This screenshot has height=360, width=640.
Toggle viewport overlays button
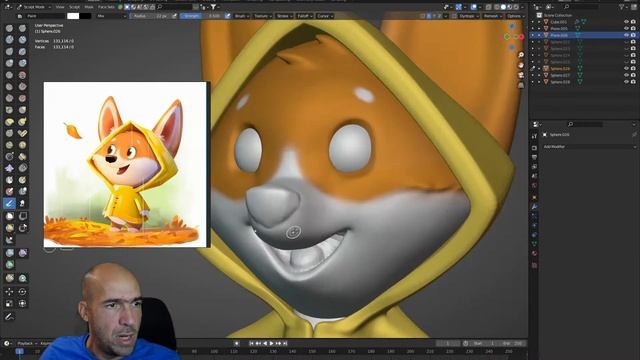click(473, 7)
